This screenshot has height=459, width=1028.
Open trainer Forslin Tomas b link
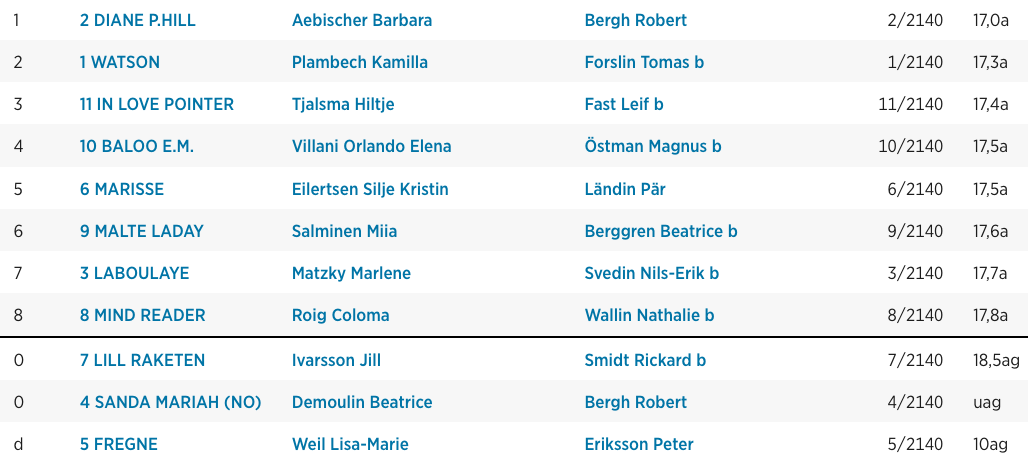pos(644,62)
